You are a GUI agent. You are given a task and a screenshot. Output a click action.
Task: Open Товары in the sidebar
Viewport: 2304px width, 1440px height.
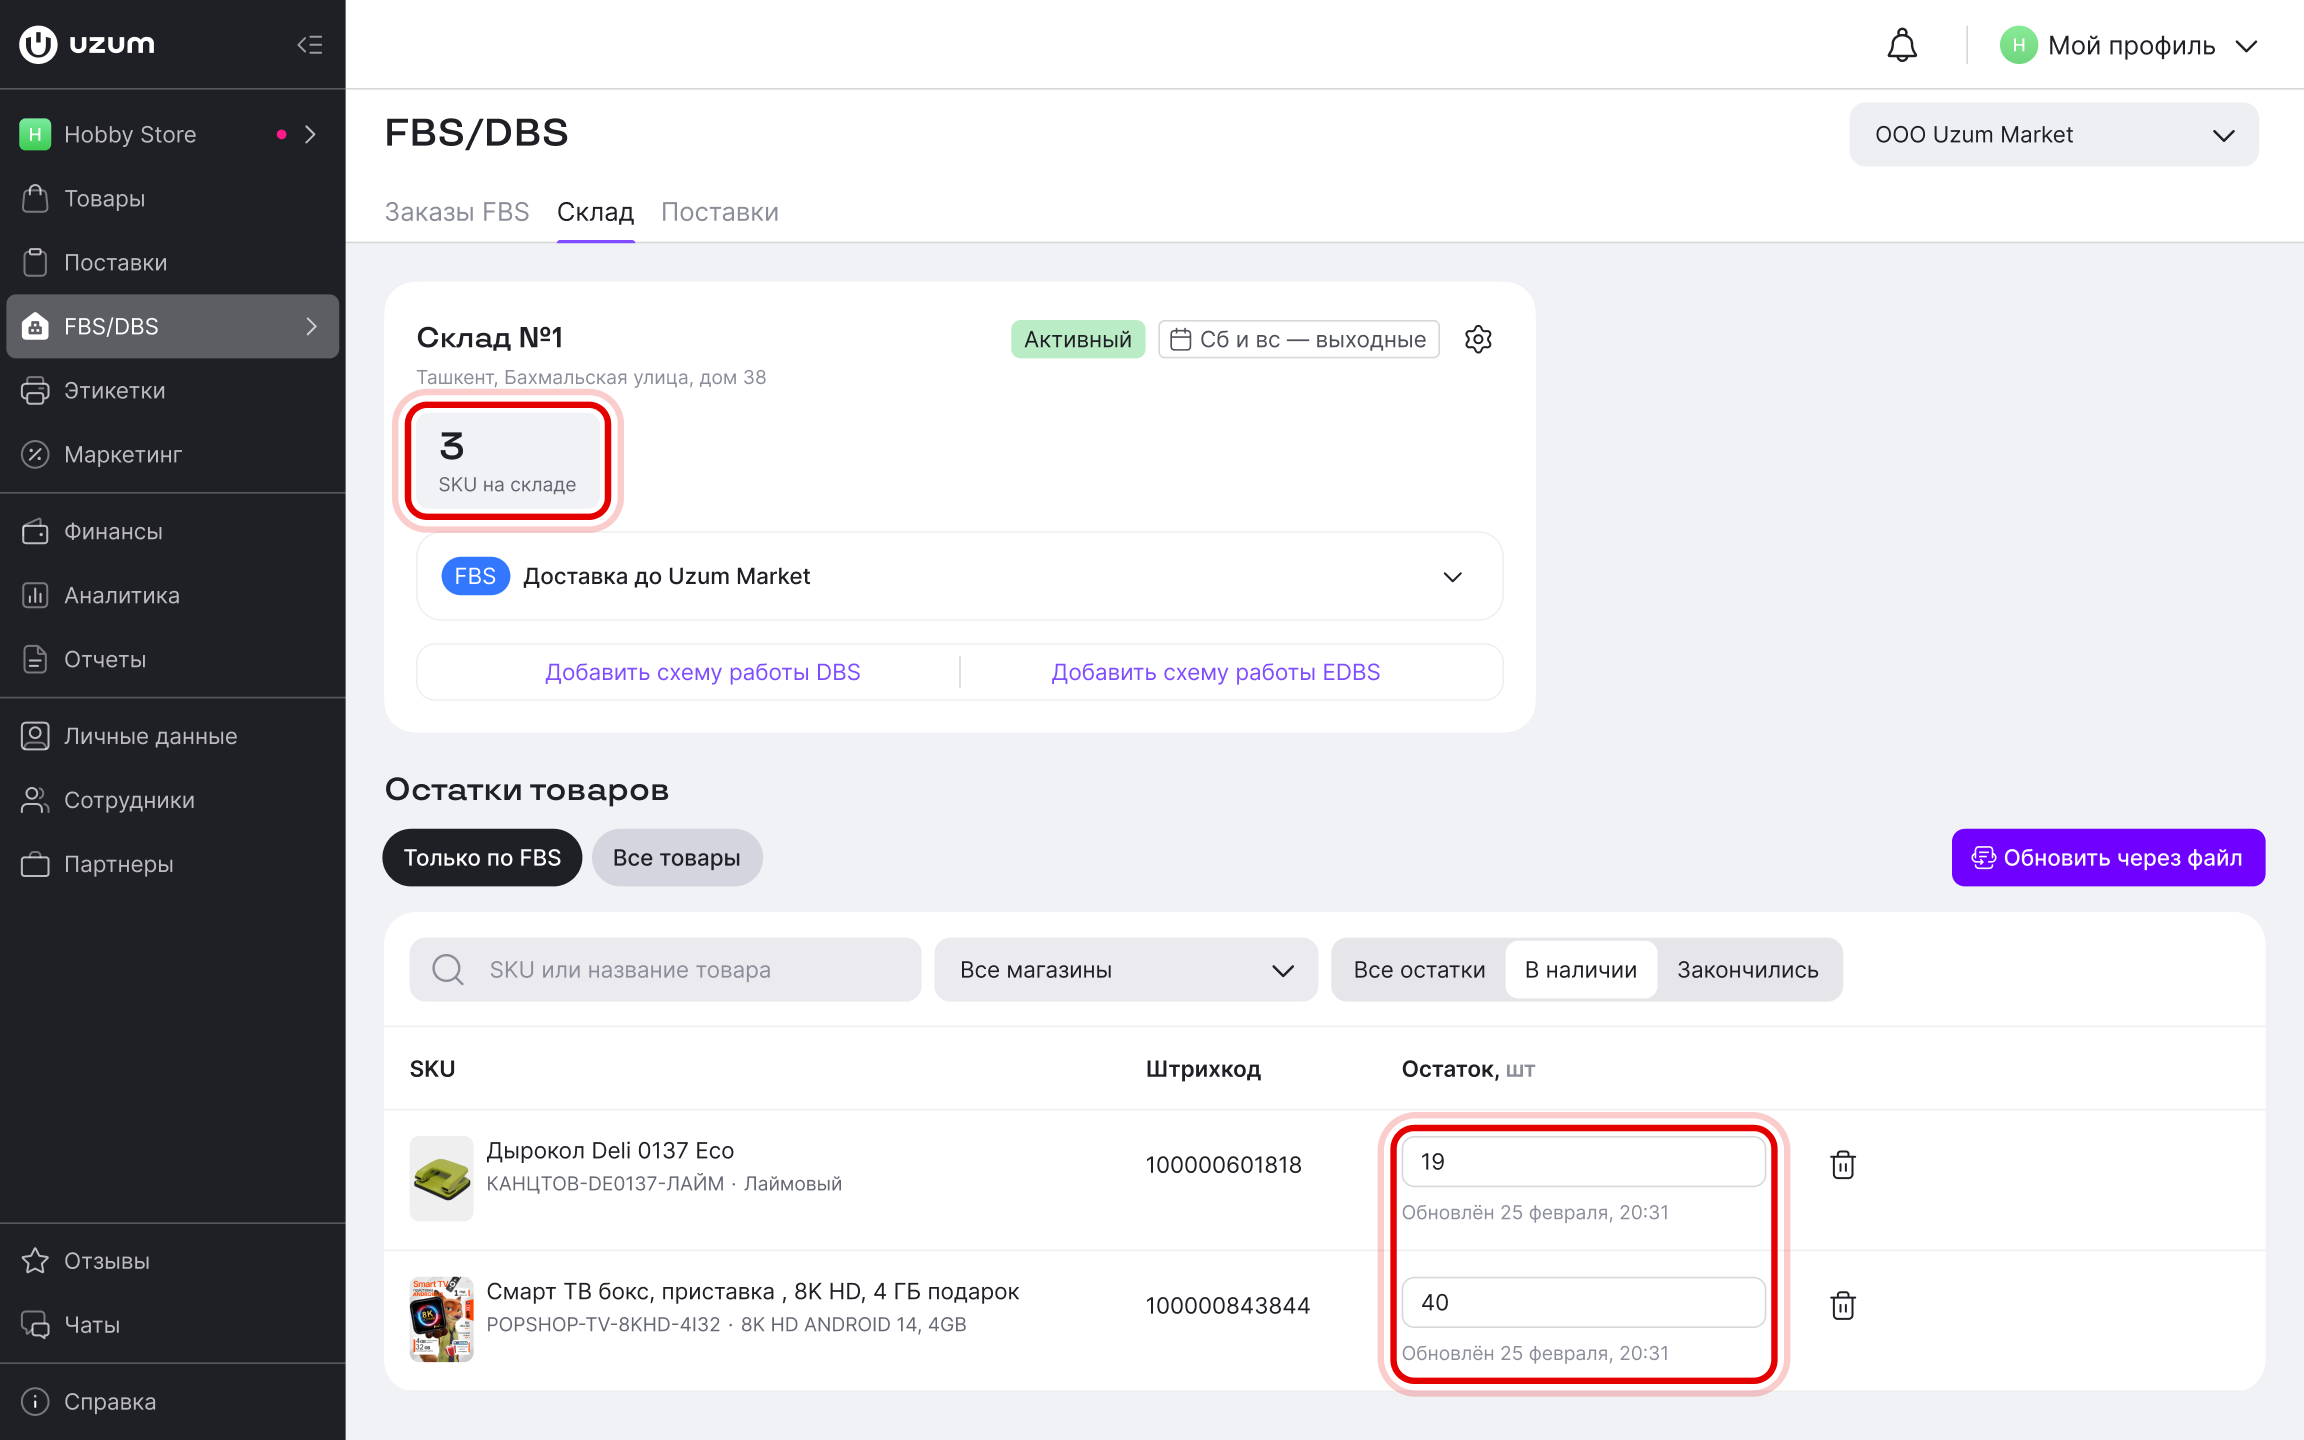[x=172, y=198]
